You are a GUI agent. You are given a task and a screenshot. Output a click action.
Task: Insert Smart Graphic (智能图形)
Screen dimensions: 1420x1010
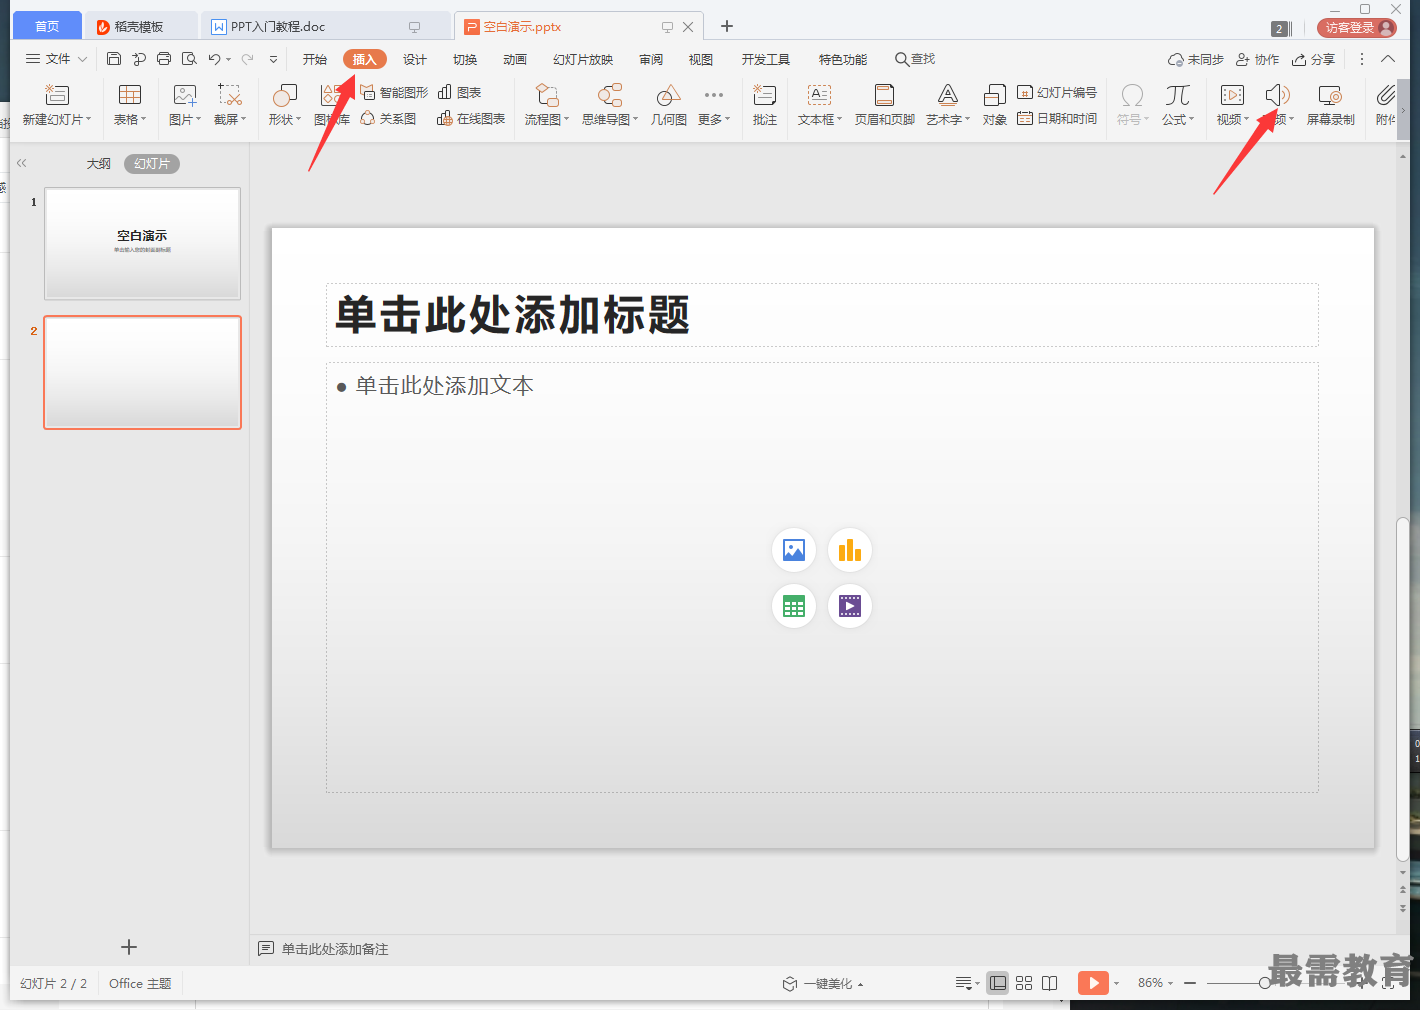394,92
